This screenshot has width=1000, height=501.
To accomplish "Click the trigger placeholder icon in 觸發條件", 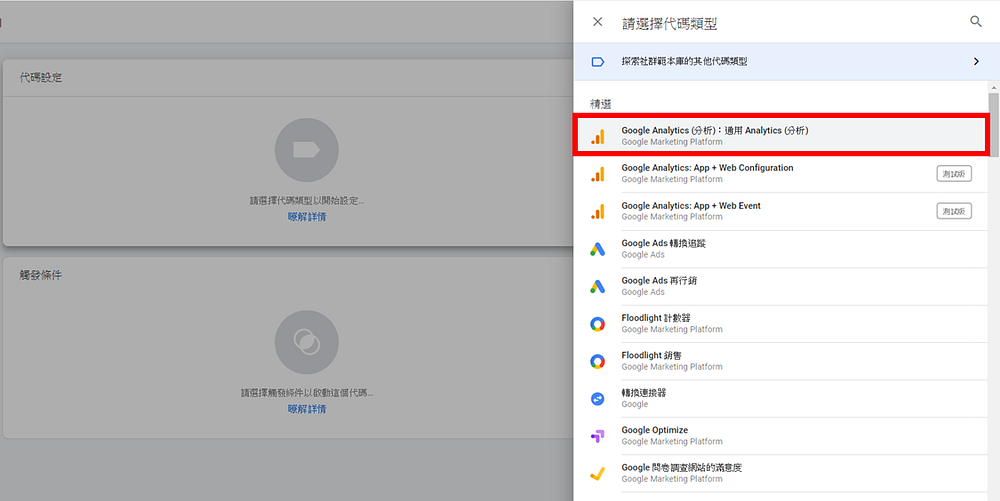I will (x=307, y=342).
